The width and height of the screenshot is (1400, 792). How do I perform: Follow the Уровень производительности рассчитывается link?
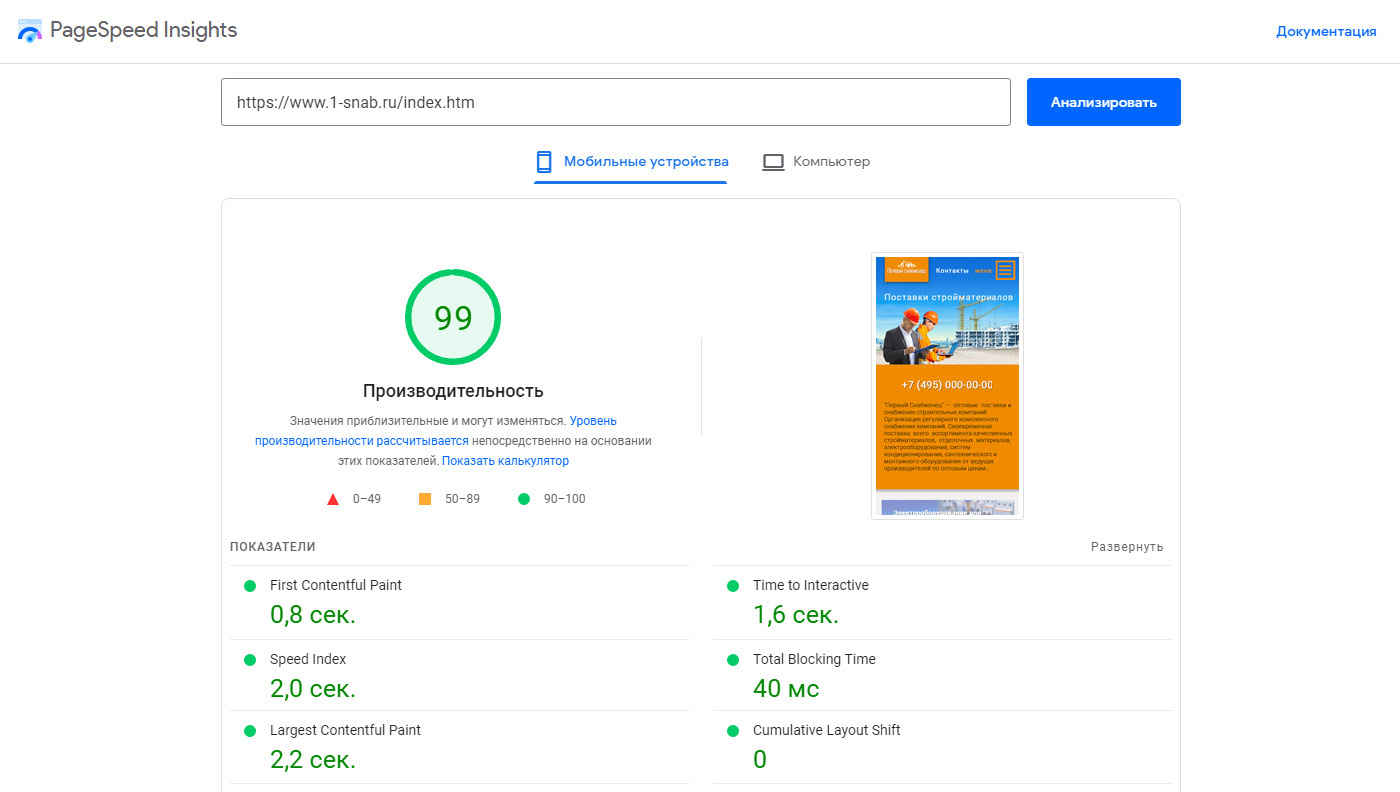(x=593, y=421)
